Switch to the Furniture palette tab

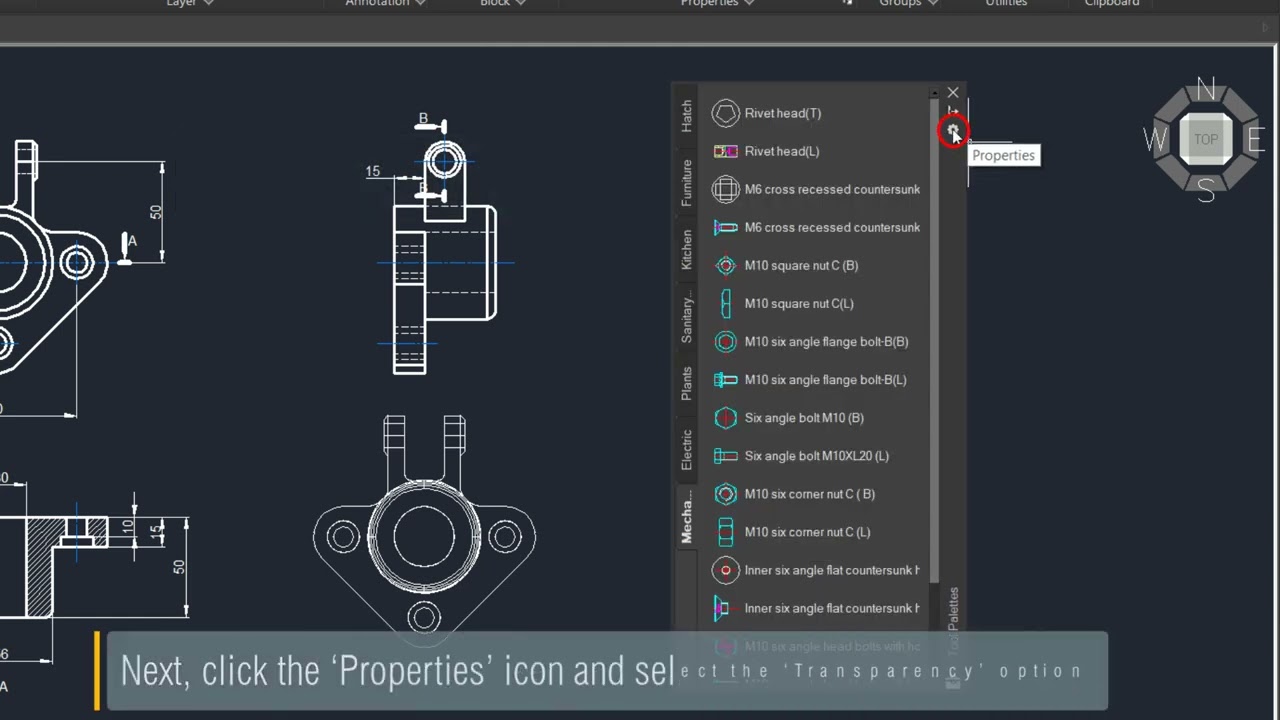[x=686, y=183]
